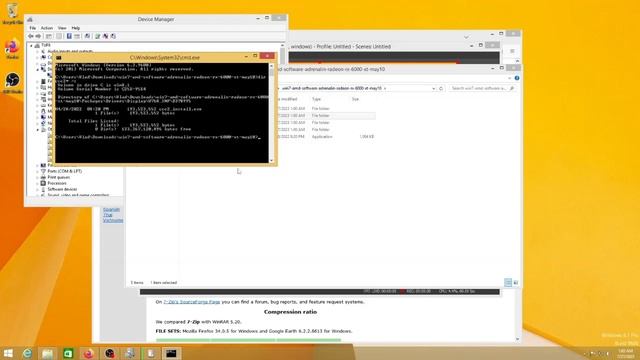Image resolution: width=640 pixels, height=360 pixels.
Task: Select Audio inputs and outputs tree item
Action: coord(70,51)
